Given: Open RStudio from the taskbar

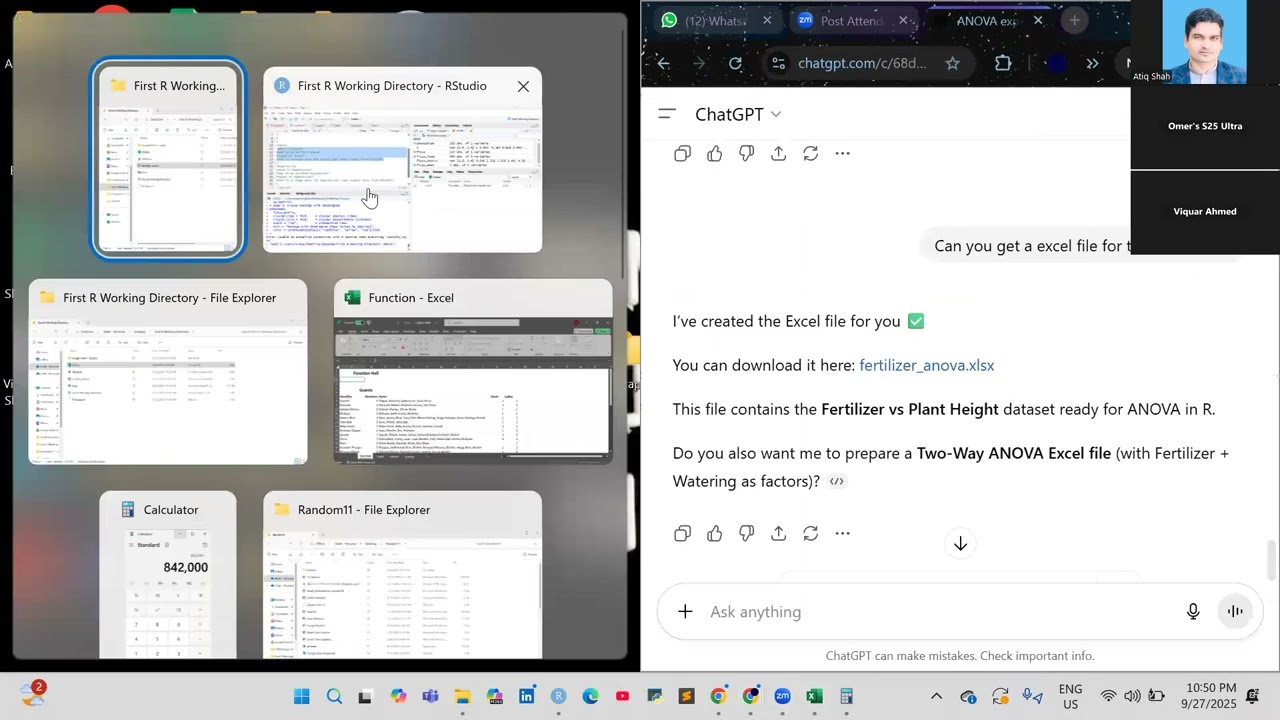Looking at the screenshot, I should coord(558,696).
